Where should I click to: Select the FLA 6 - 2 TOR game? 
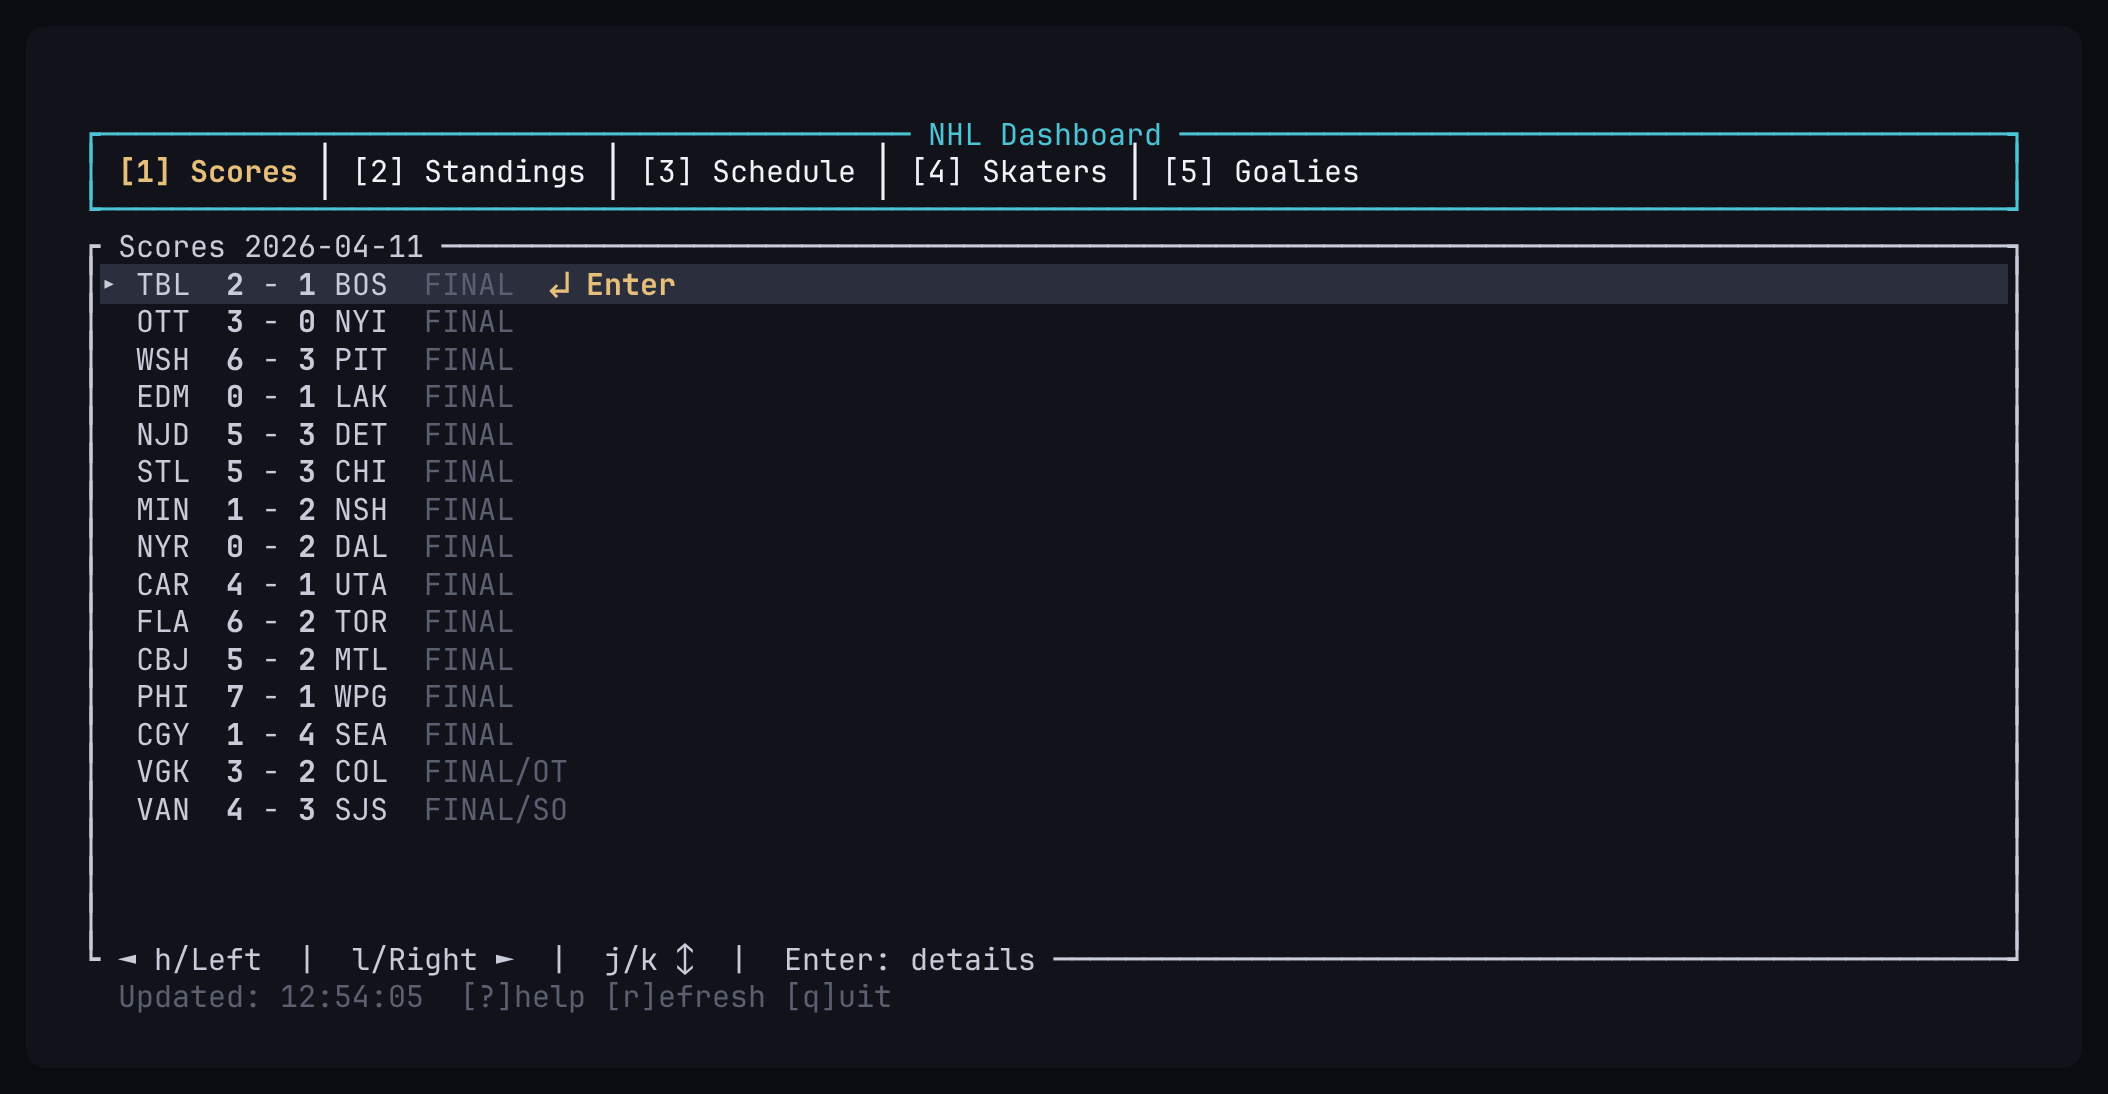click(x=1054, y=622)
